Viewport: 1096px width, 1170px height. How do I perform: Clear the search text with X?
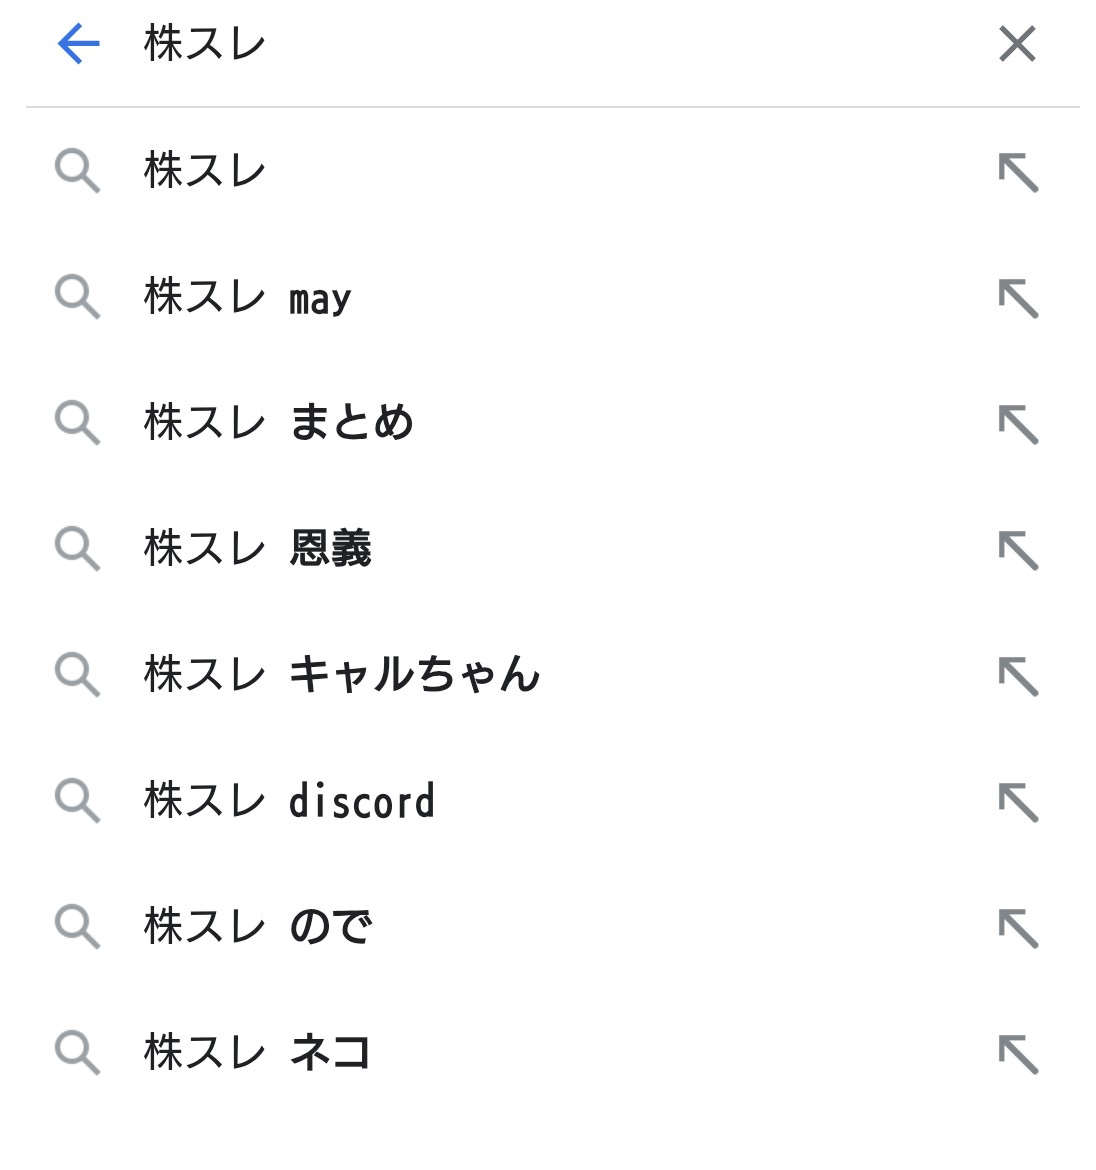(x=1017, y=44)
